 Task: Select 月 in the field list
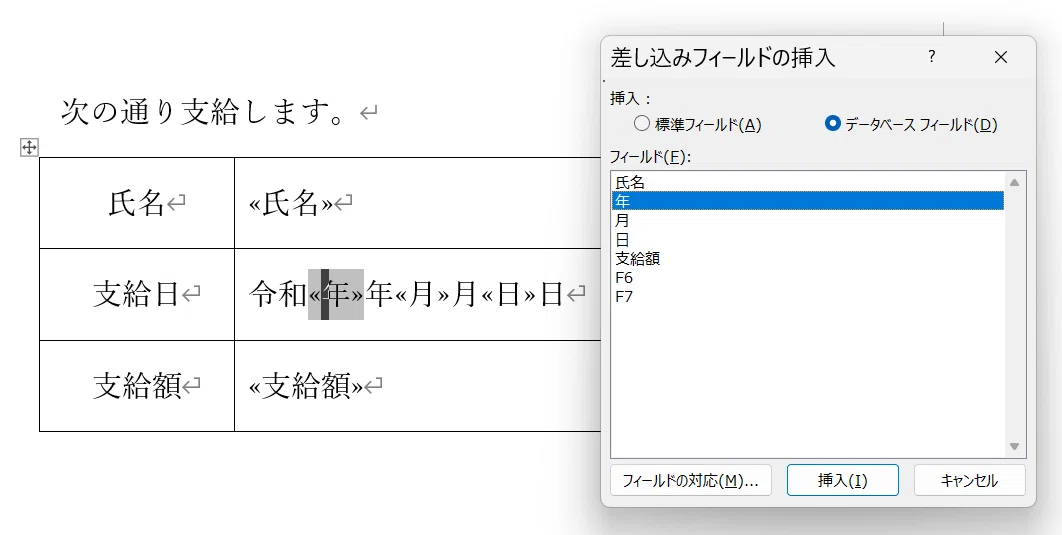click(807, 220)
